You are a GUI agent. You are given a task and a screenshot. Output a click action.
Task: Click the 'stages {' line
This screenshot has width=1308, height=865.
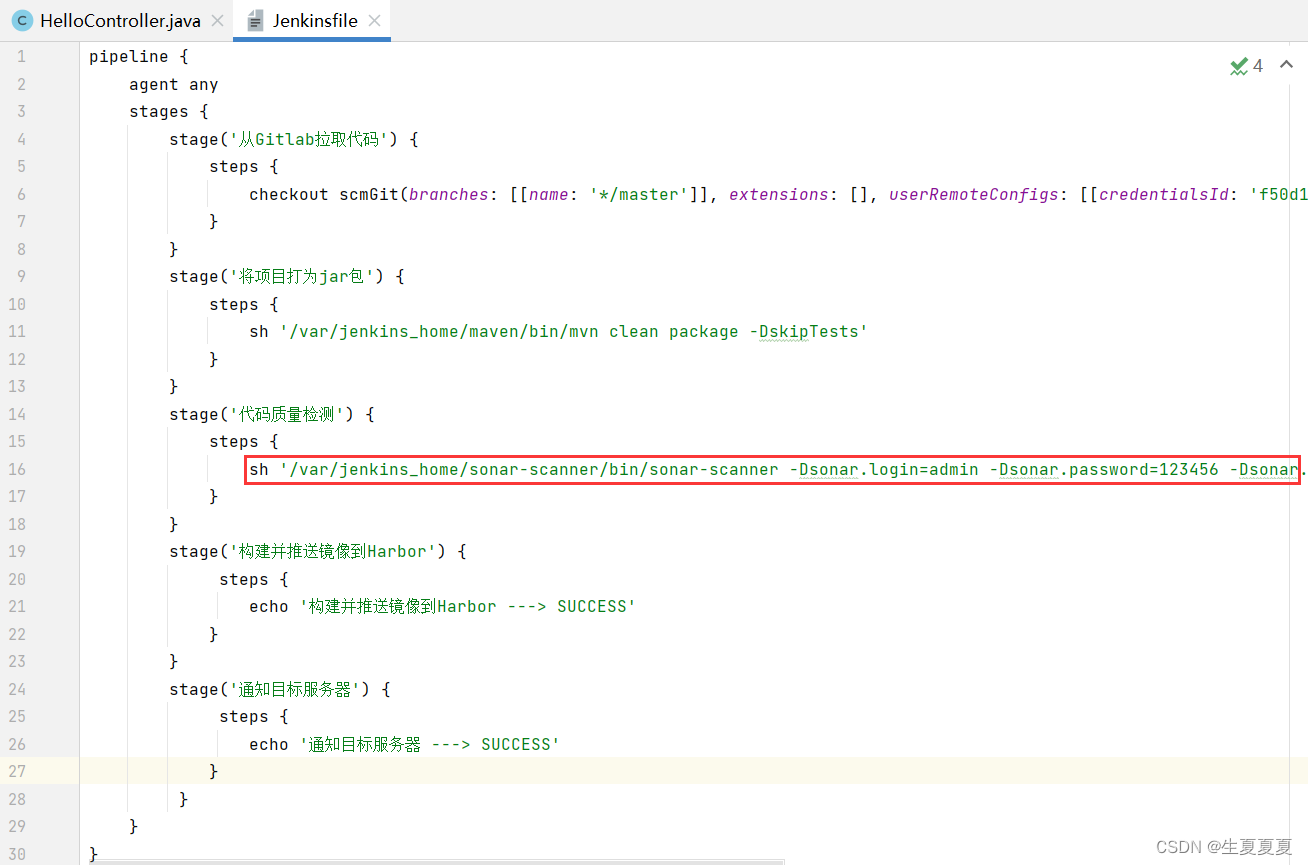[x=168, y=112]
